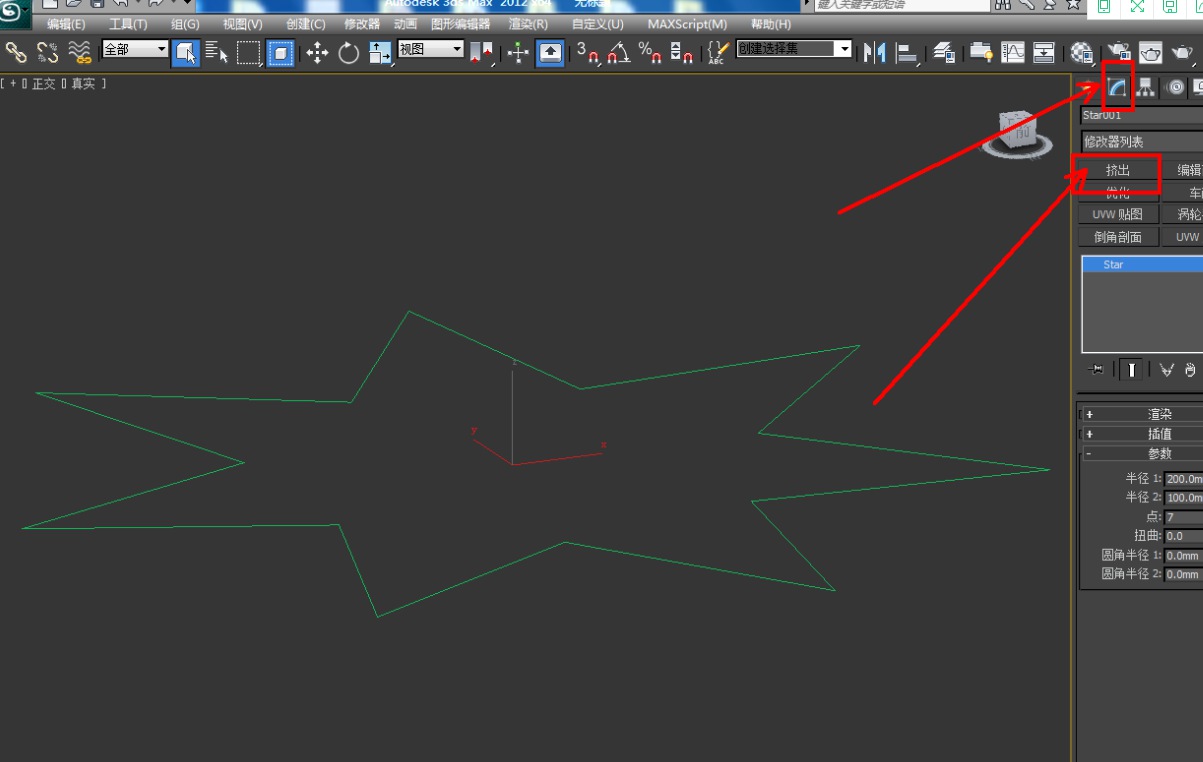Open Edit Named Selection Sets
This screenshot has height=762, width=1203.
coord(717,52)
